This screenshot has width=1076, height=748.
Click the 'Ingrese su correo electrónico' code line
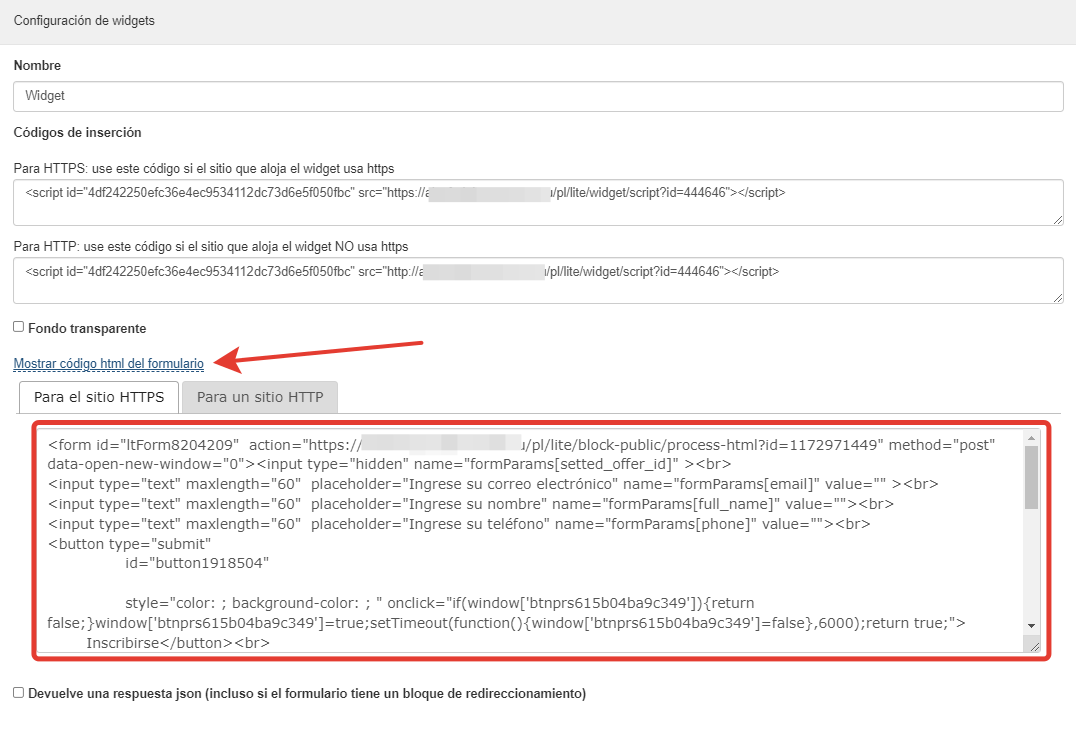tap(493, 484)
